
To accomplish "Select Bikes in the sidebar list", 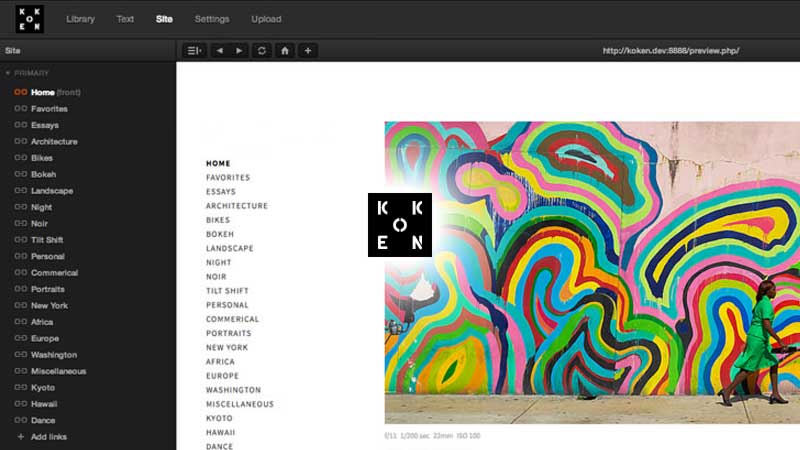I will tap(42, 158).
